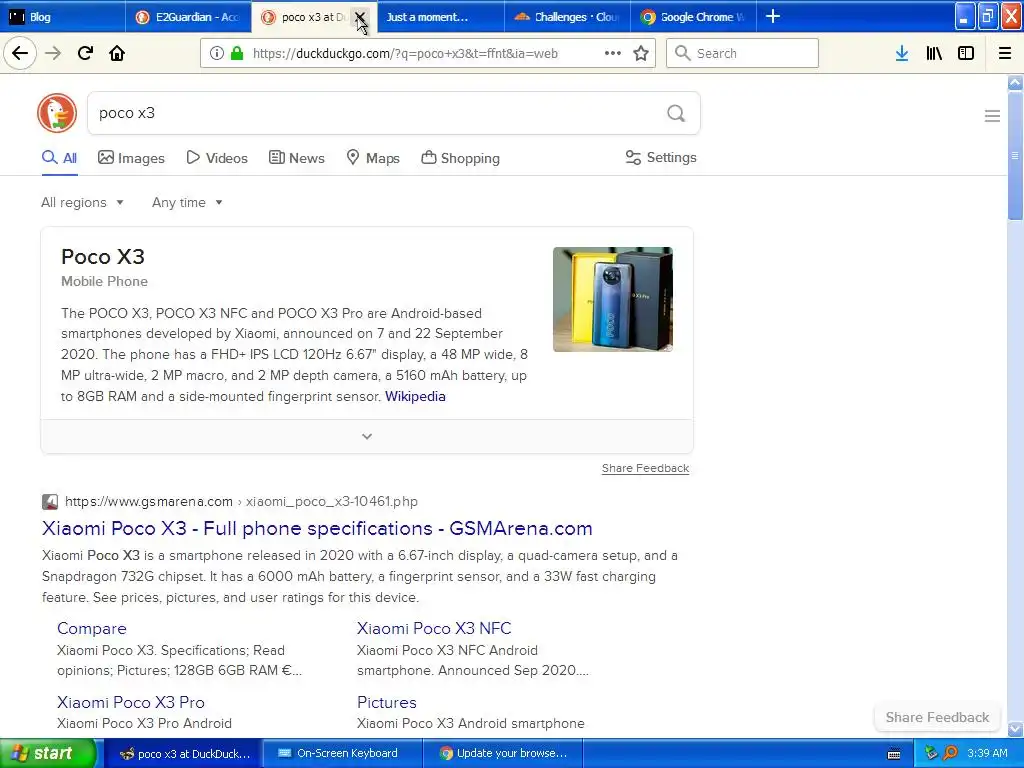Screen dimensions: 1024x768
Task: Click the scrollbar up arrow
Action: [1015, 83]
